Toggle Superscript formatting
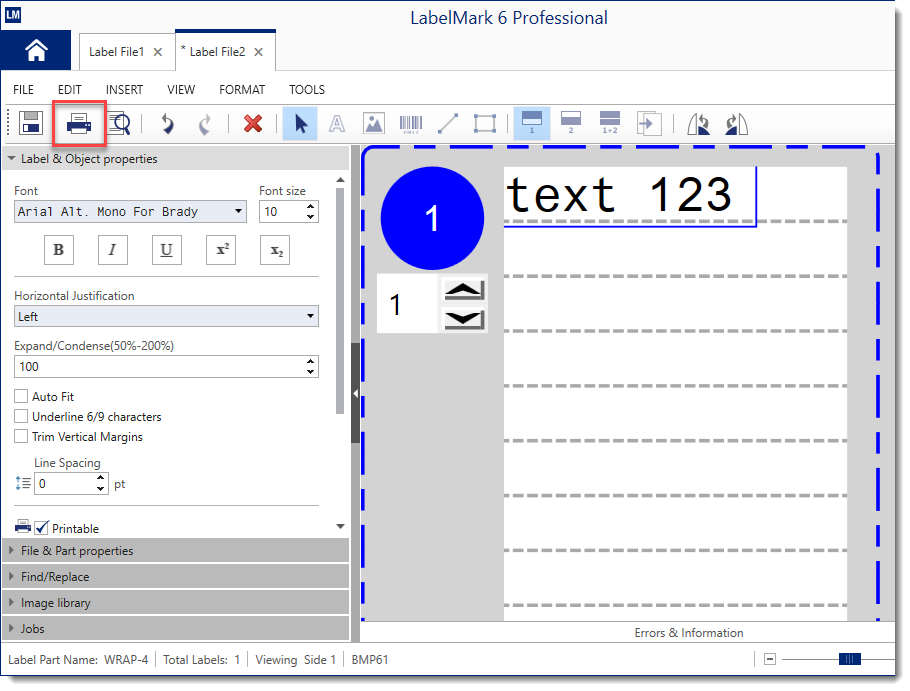 [221, 250]
